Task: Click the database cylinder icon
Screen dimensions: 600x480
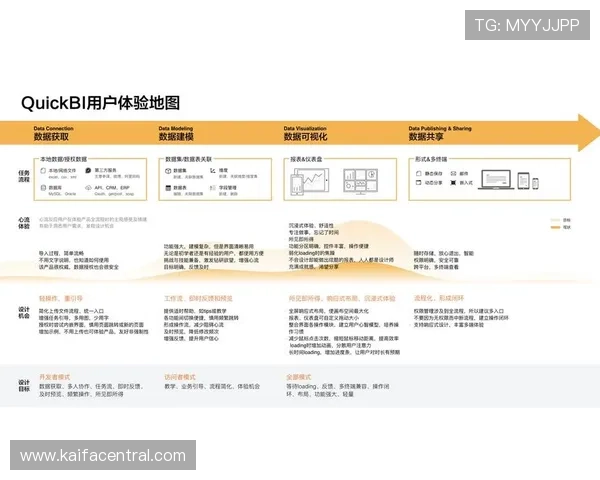Action: tap(43, 188)
